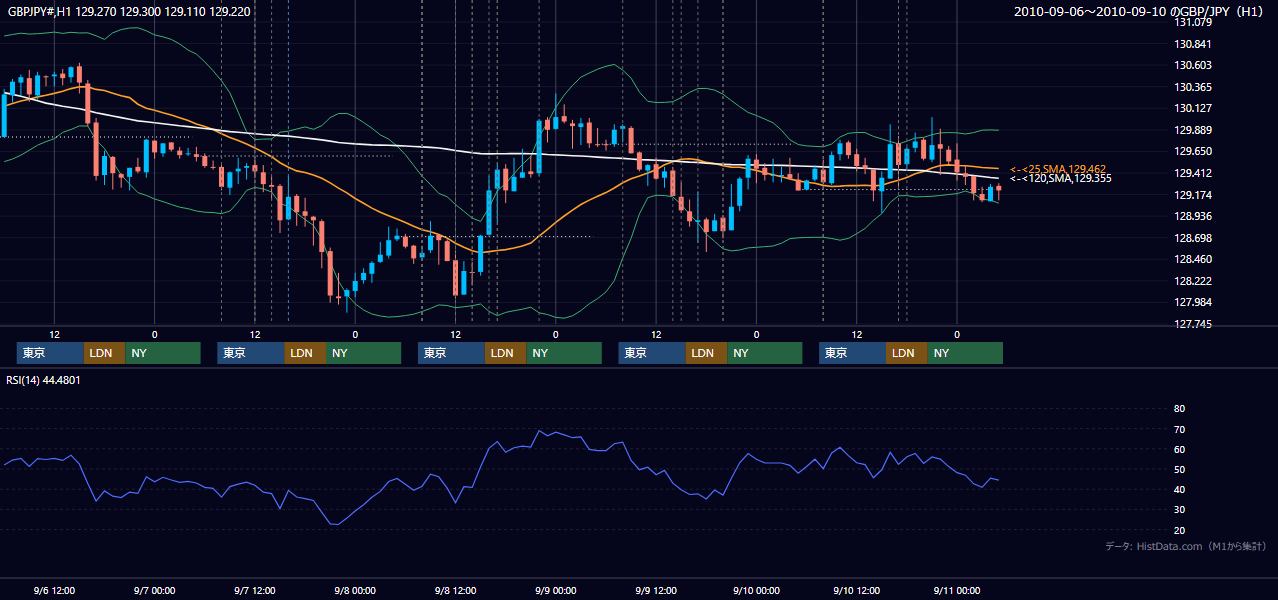
Task: Click RSI scale value 40
Action: coord(1179,489)
